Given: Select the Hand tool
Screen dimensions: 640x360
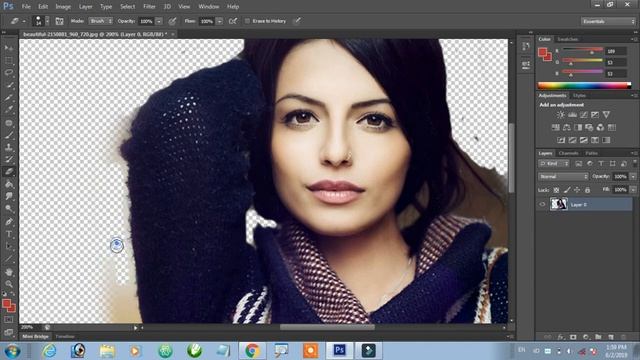Looking at the screenshot, I should (9, 272).
